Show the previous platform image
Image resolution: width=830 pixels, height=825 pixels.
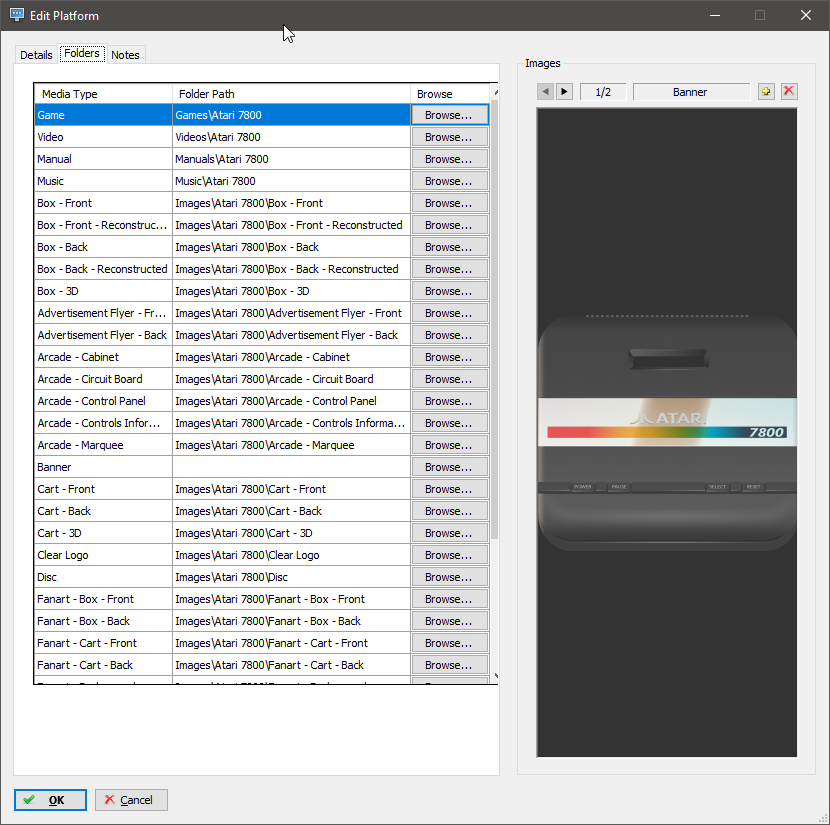coord(545,92)
